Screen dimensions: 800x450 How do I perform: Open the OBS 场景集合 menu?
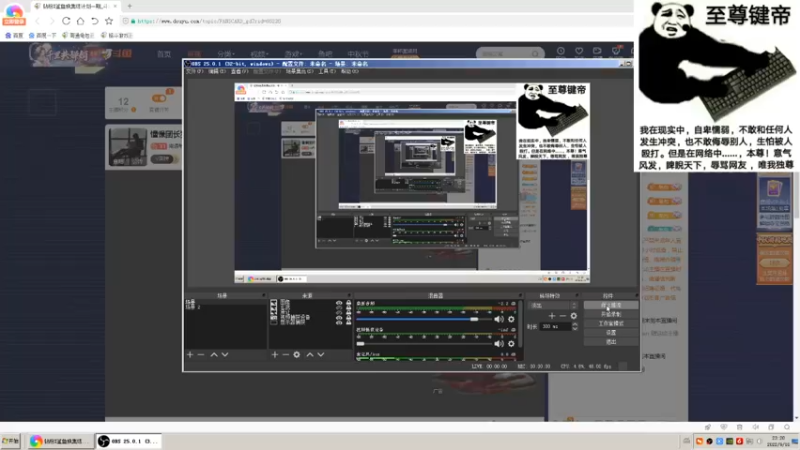(299, 71)
